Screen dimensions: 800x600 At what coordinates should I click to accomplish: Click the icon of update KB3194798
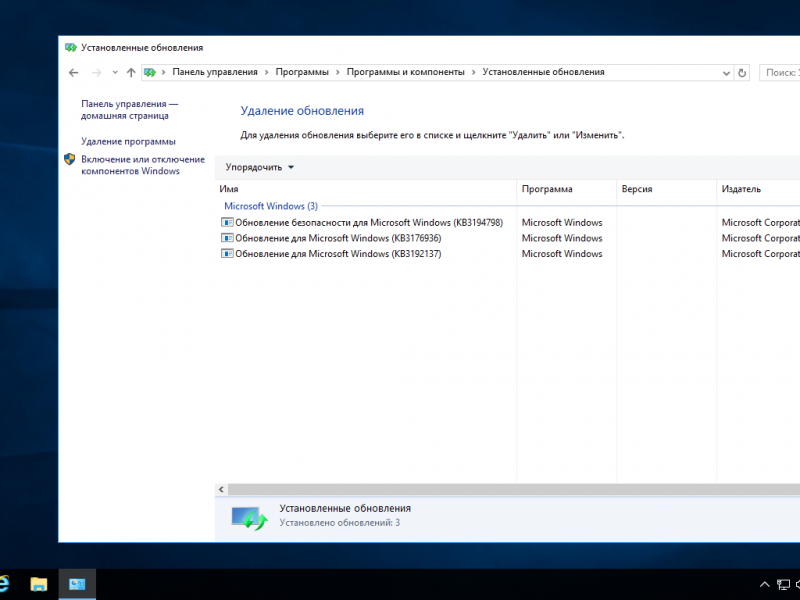tap(227, 222)
